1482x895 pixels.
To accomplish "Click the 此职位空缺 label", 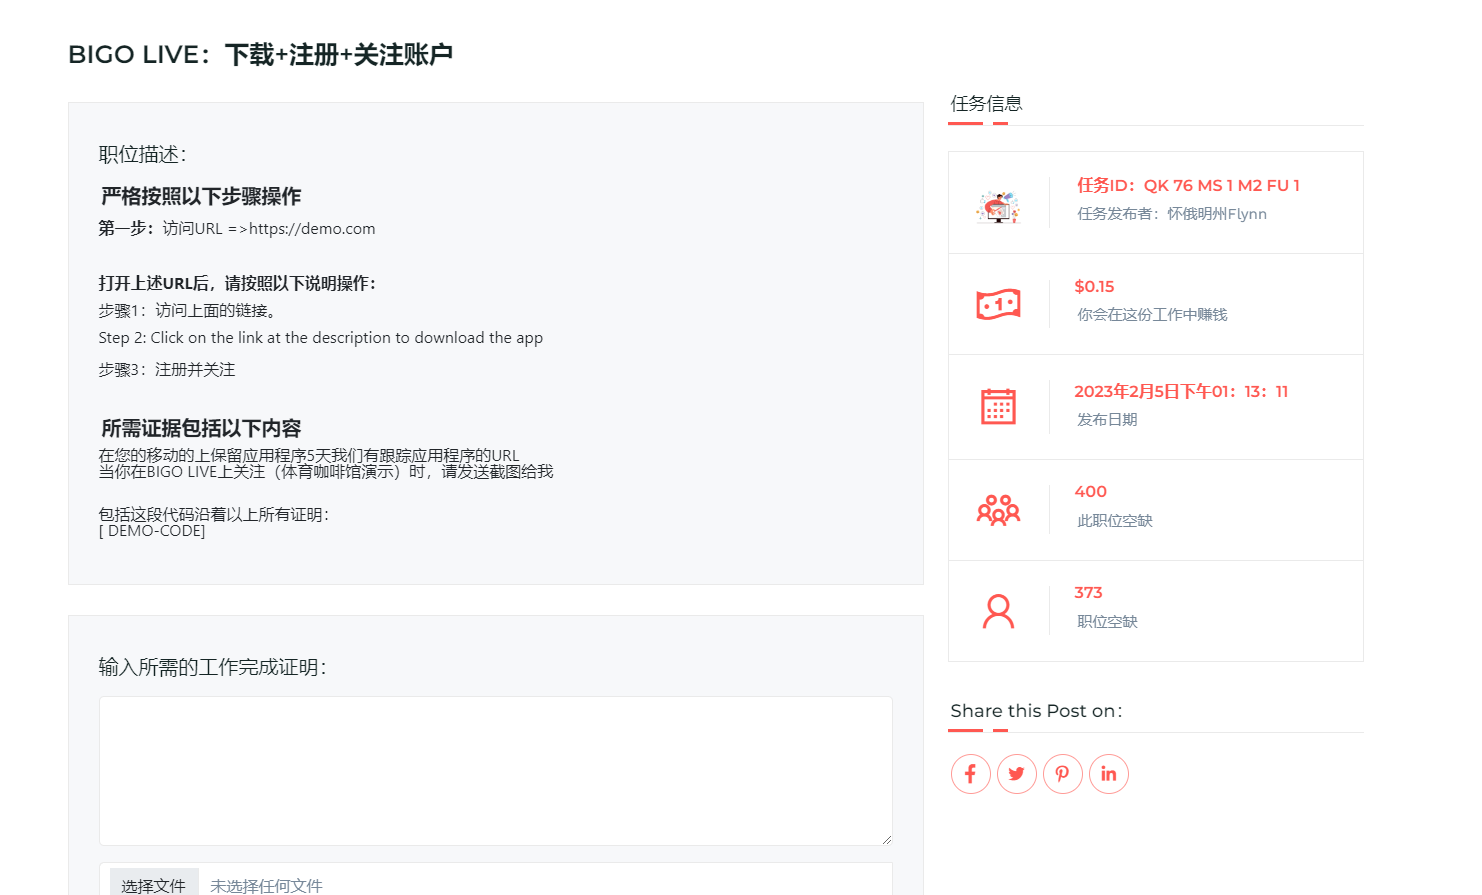I will click(x=1114, y=521).
